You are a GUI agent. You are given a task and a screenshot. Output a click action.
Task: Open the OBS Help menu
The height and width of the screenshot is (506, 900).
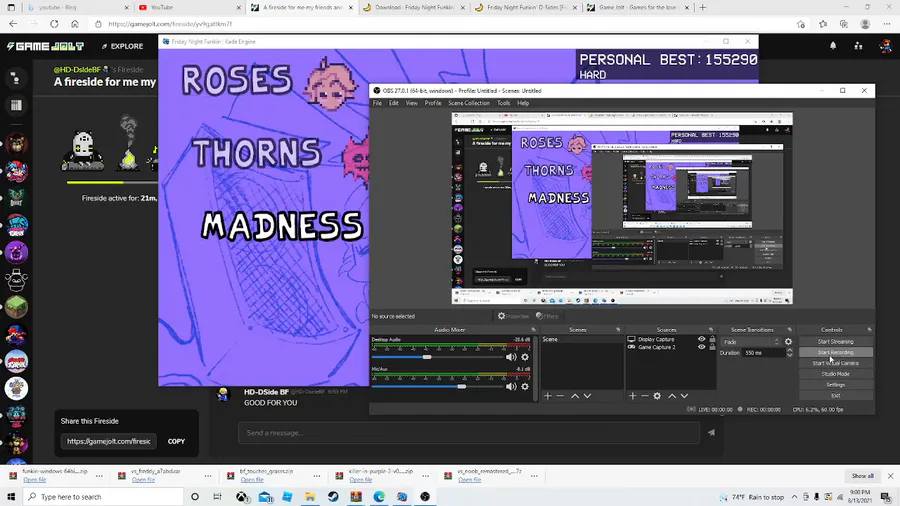tap(523, 103)
